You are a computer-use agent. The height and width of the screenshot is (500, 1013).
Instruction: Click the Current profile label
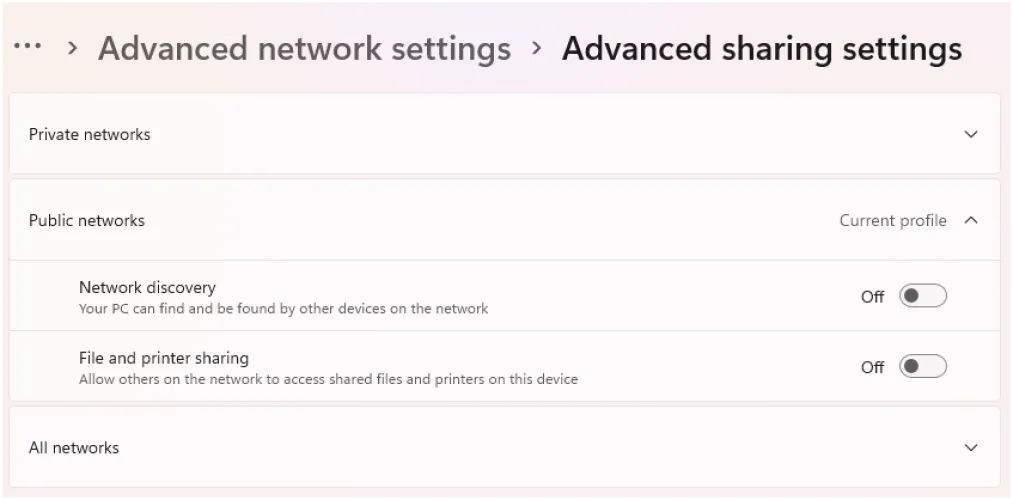892,220
